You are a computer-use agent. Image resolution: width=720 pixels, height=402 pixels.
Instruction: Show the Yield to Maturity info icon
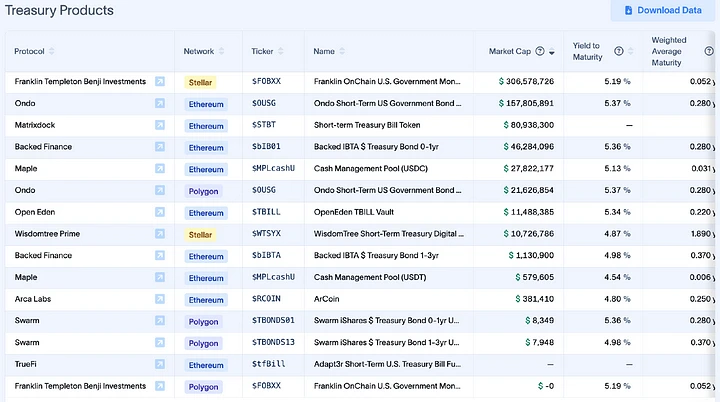click(x=618, y=51)
